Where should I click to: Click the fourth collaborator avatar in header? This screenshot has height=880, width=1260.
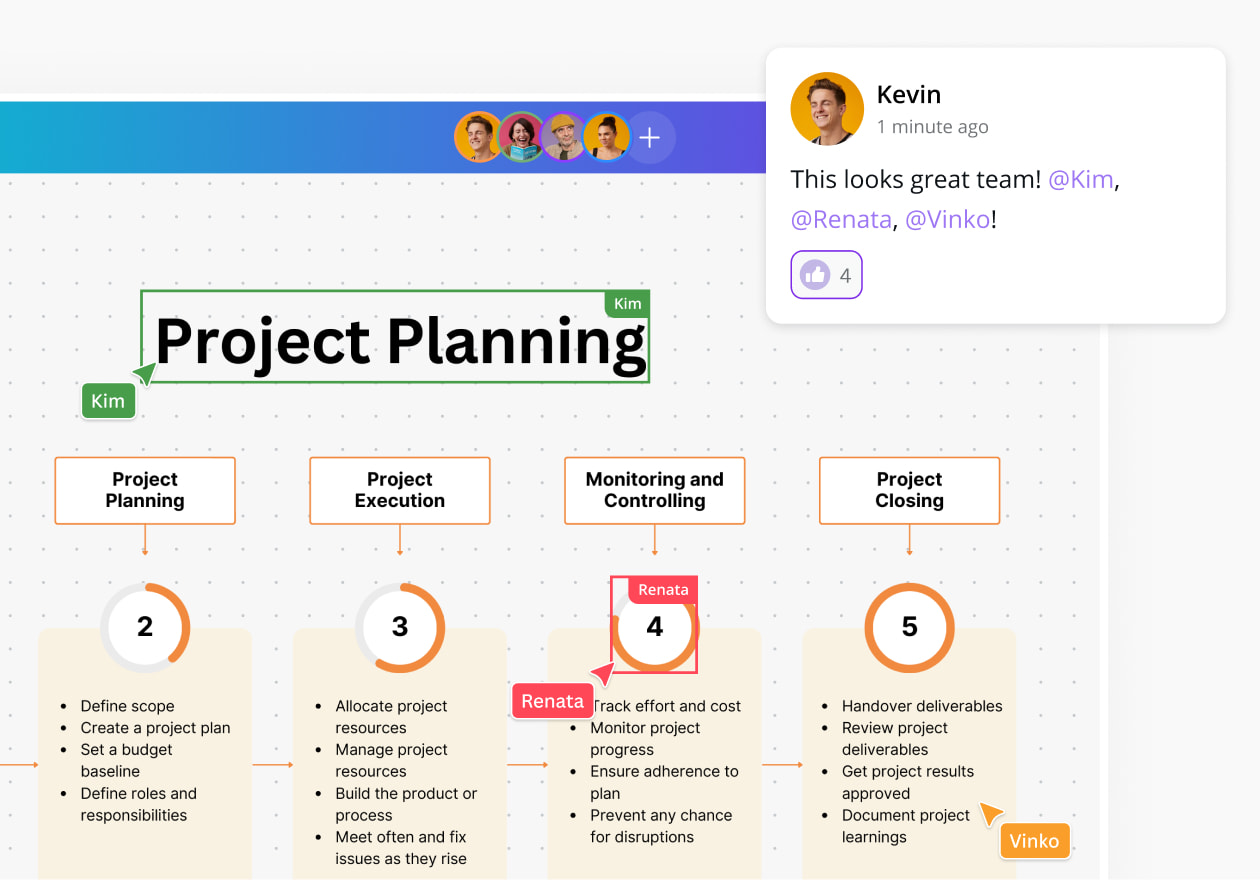[x=607, y=137]
